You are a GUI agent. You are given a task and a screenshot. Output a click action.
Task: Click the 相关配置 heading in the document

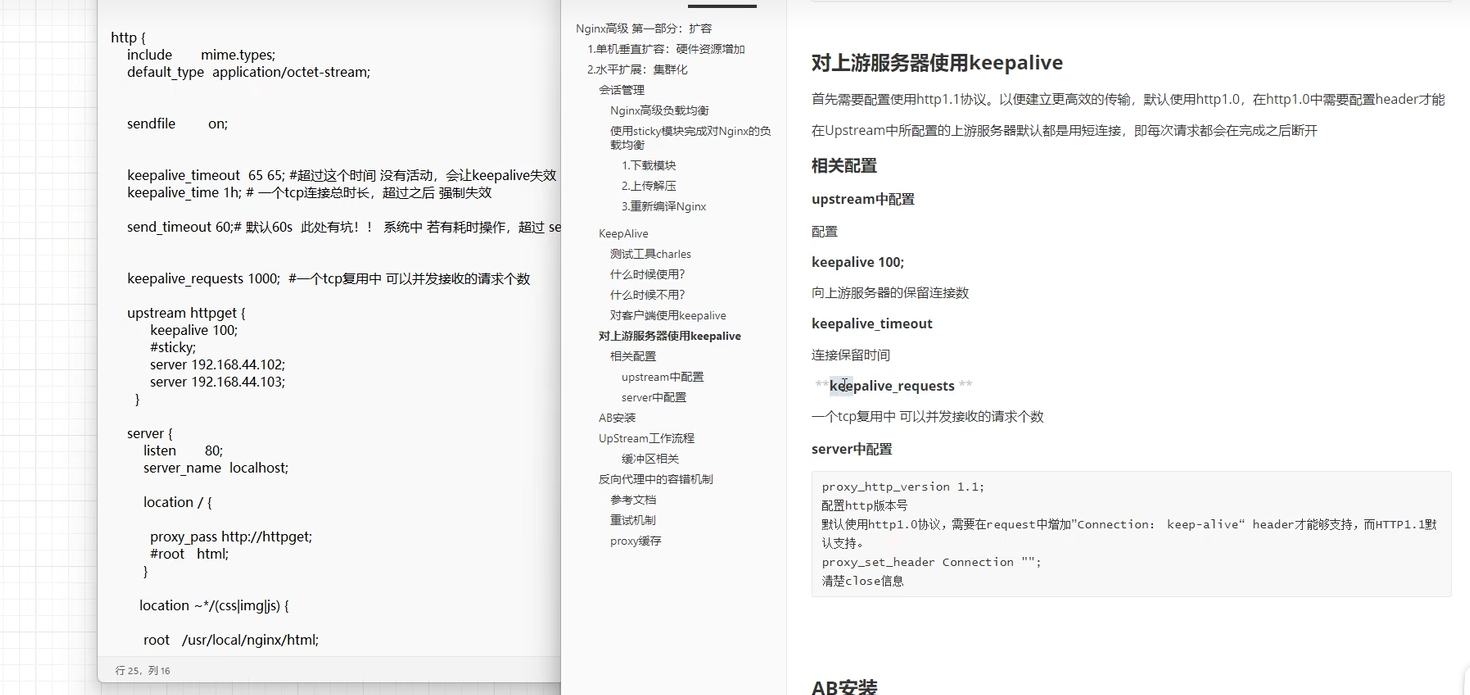coord(844,166)
